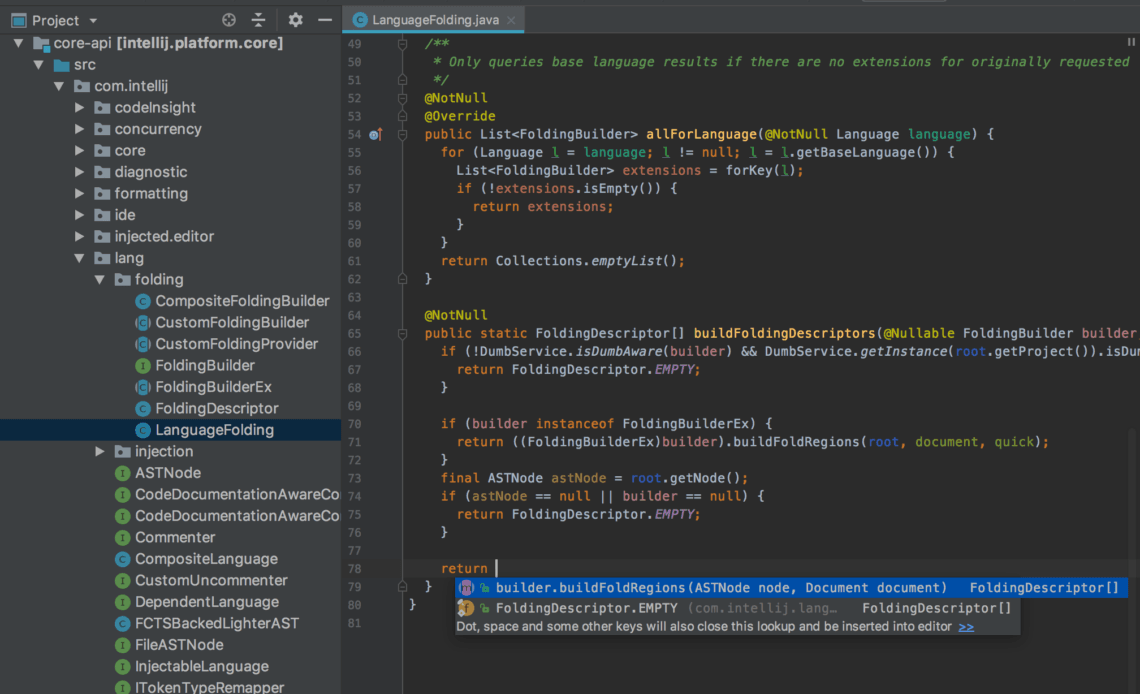Click buildFoldingDescriptors method name in editor
The image size is (1140, 694).
tap(784, 334)
